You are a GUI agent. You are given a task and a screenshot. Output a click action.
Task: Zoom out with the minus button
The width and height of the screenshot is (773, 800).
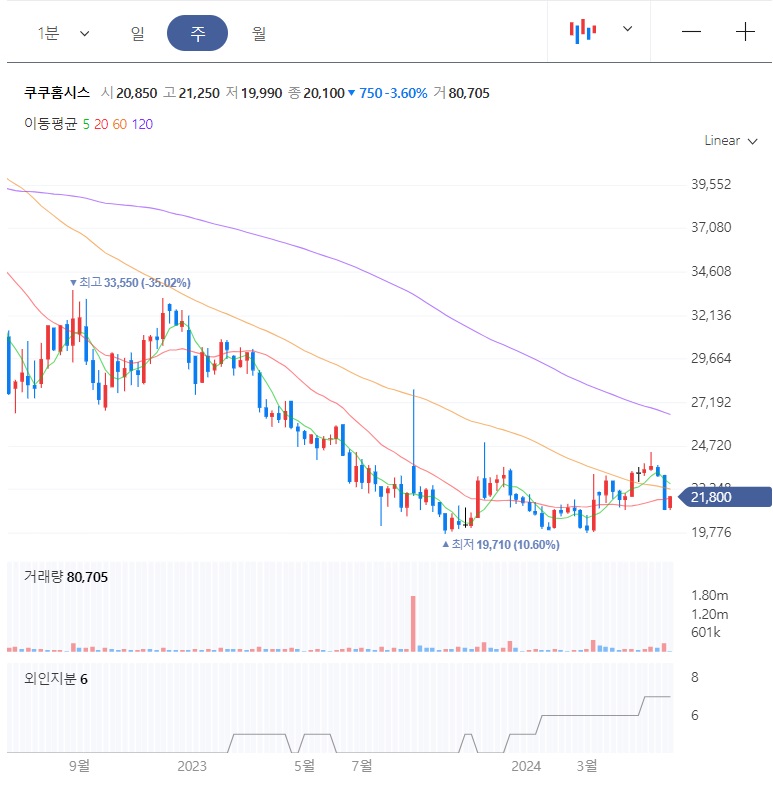[x=691, y=32]
